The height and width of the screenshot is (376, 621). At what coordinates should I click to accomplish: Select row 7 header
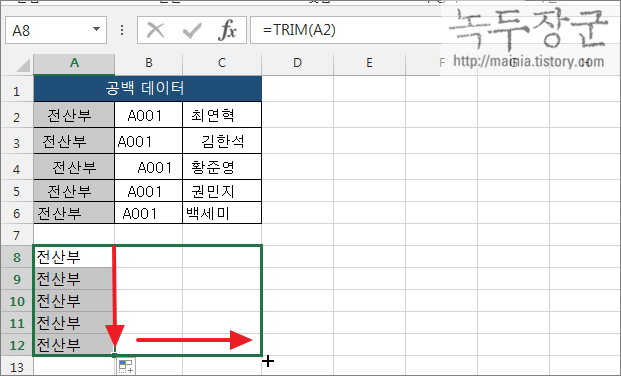click(x=17, y=236)
